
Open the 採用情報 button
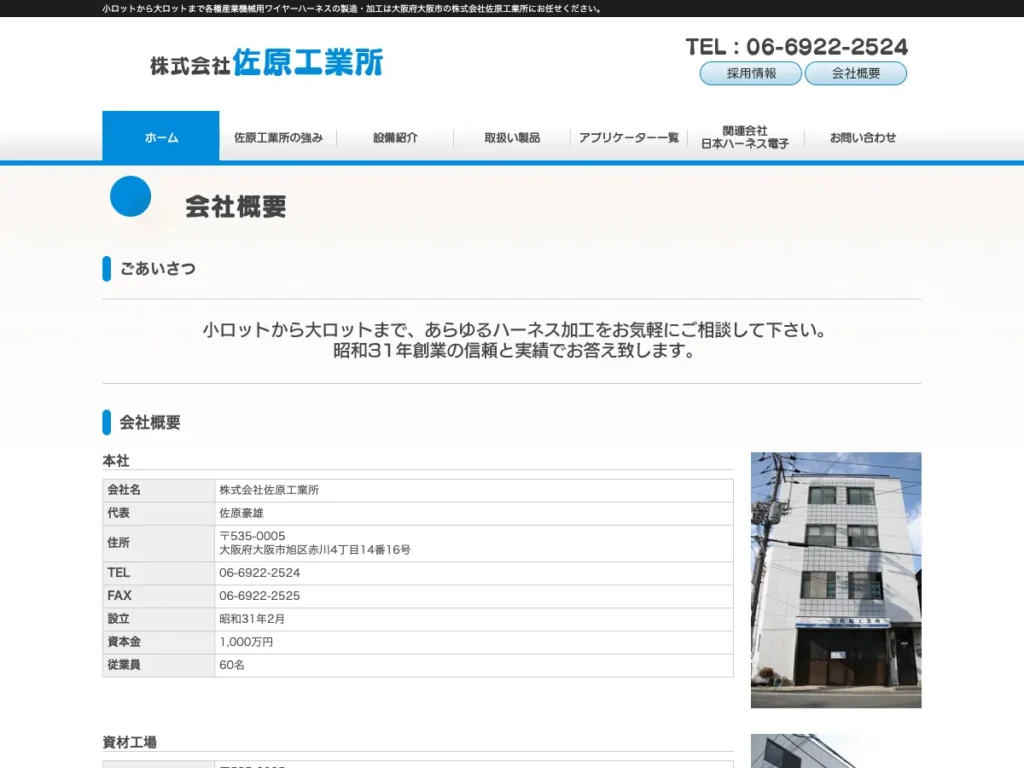(x=750, y=73)
